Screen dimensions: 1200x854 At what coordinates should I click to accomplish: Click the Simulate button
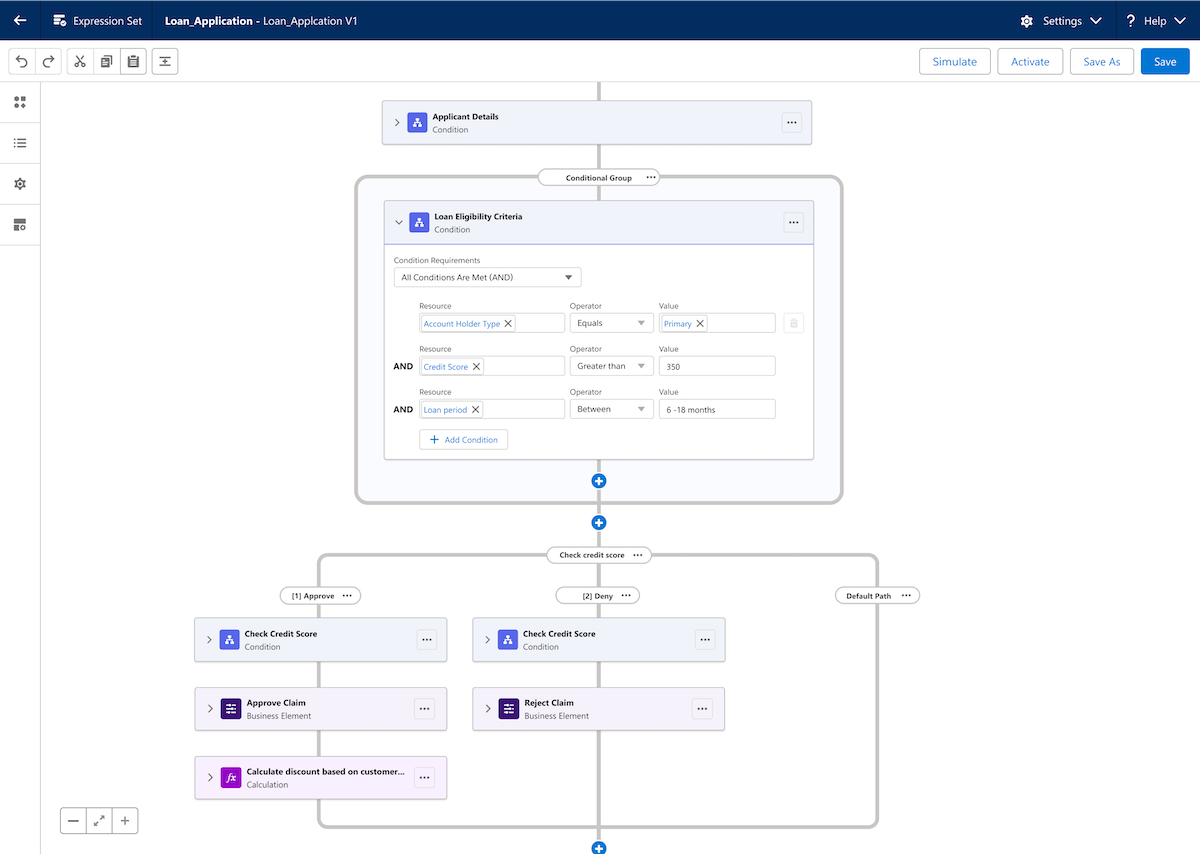954,61
